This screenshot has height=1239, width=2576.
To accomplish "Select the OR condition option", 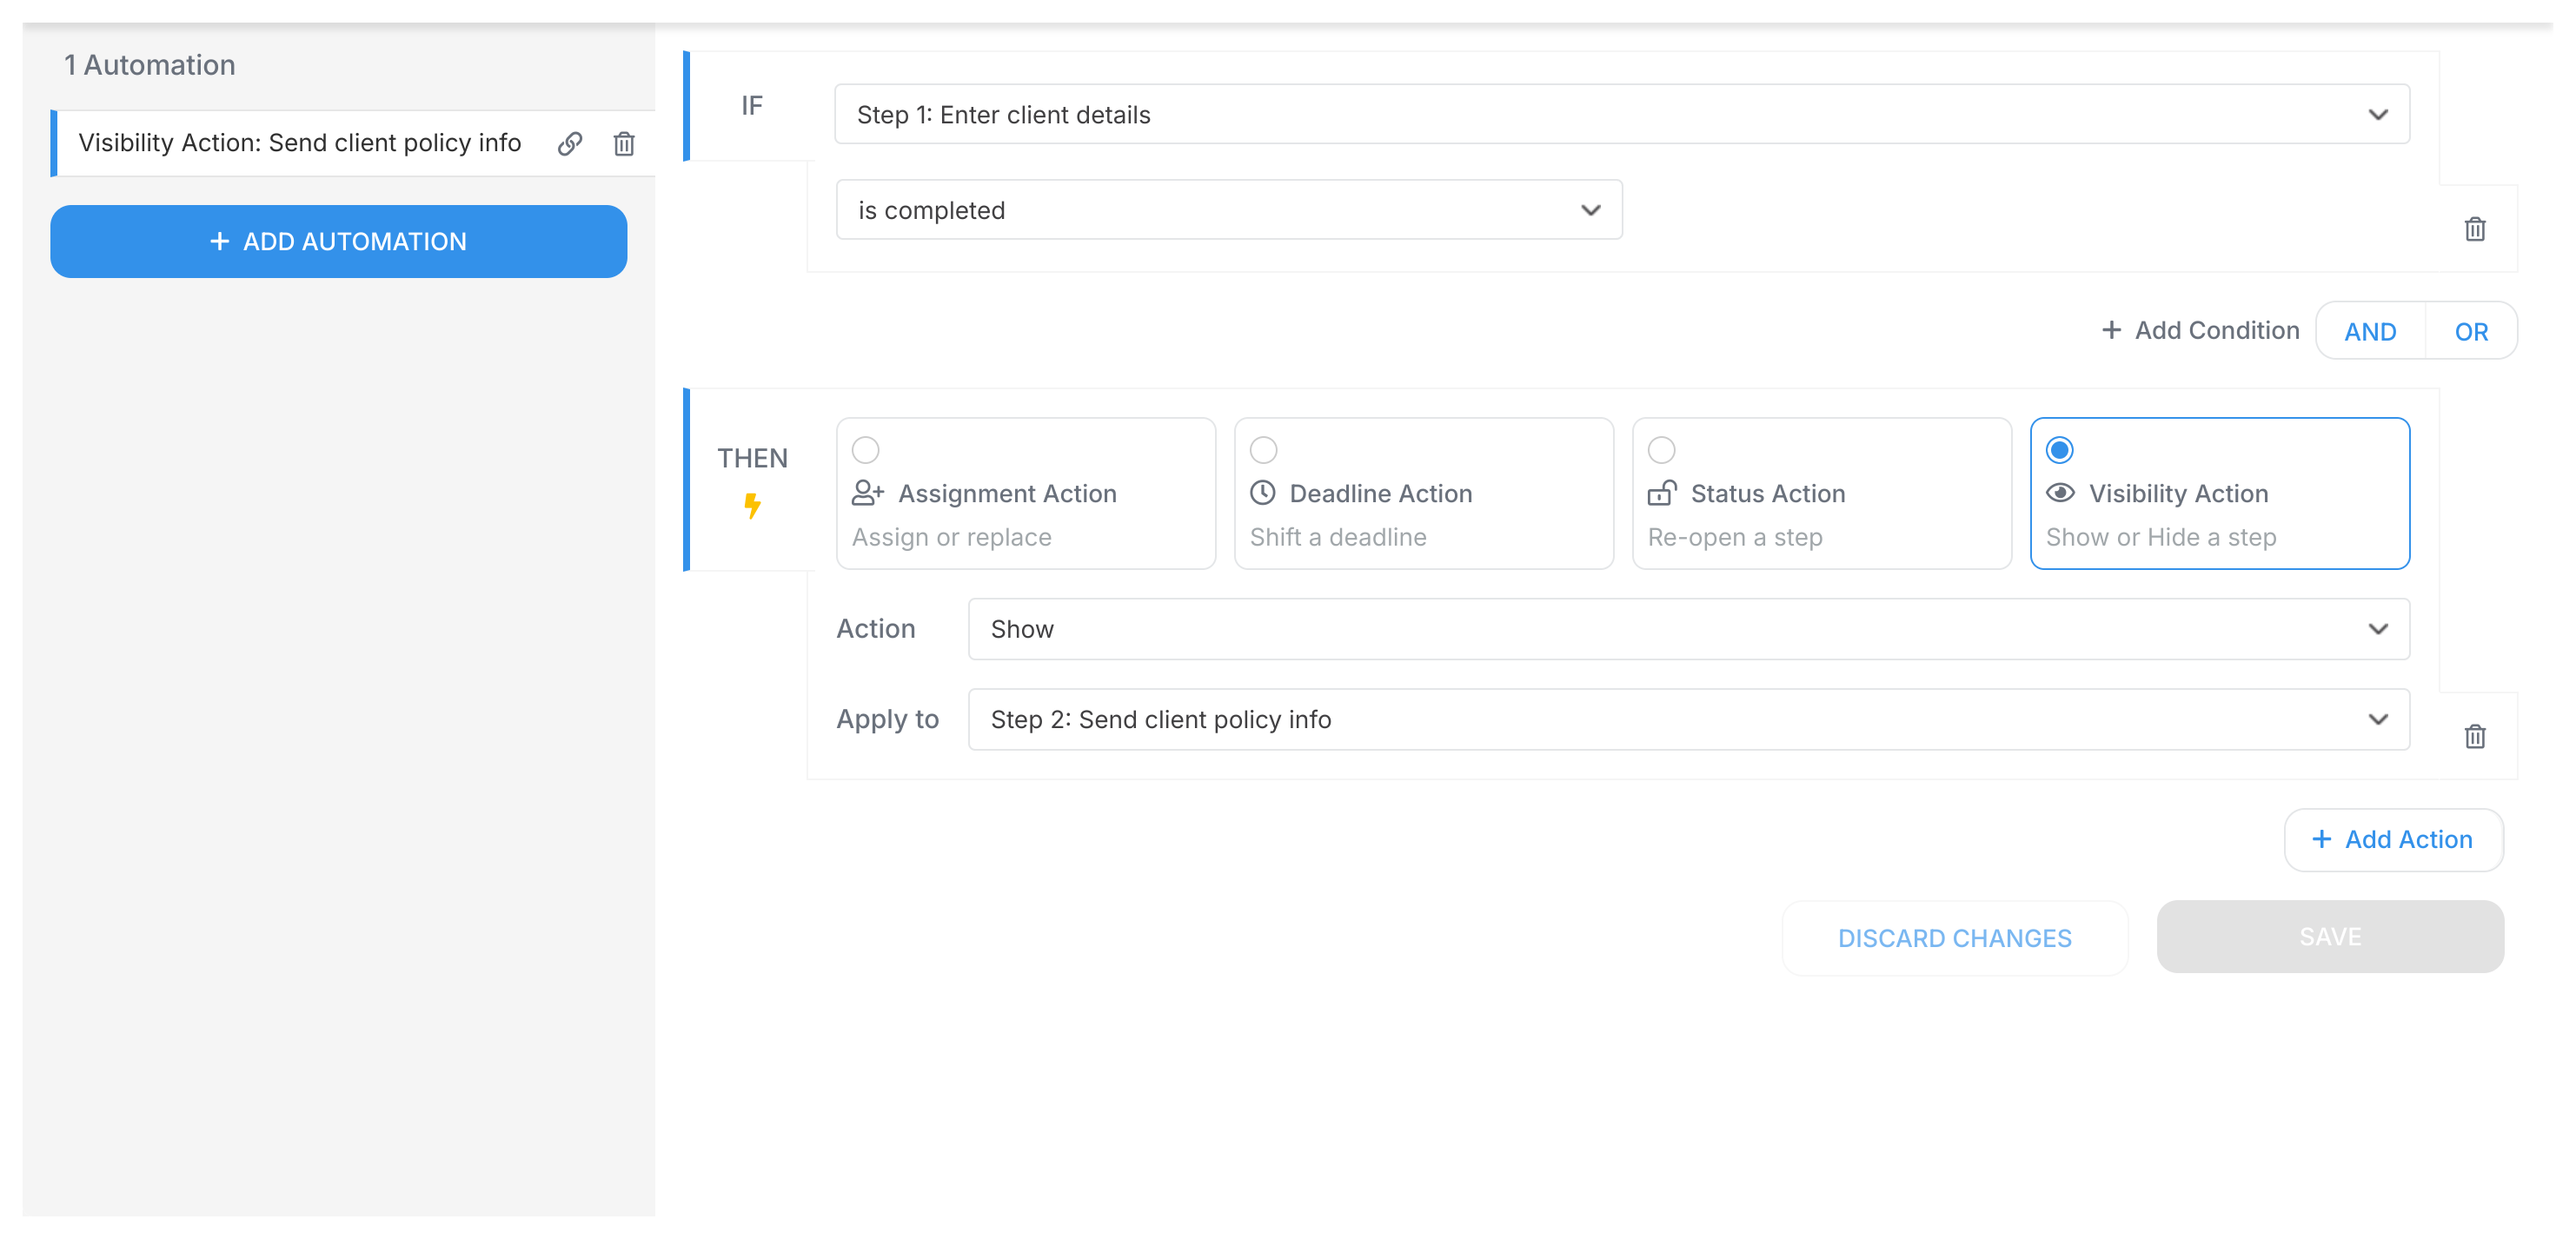I will [2471, 330].
